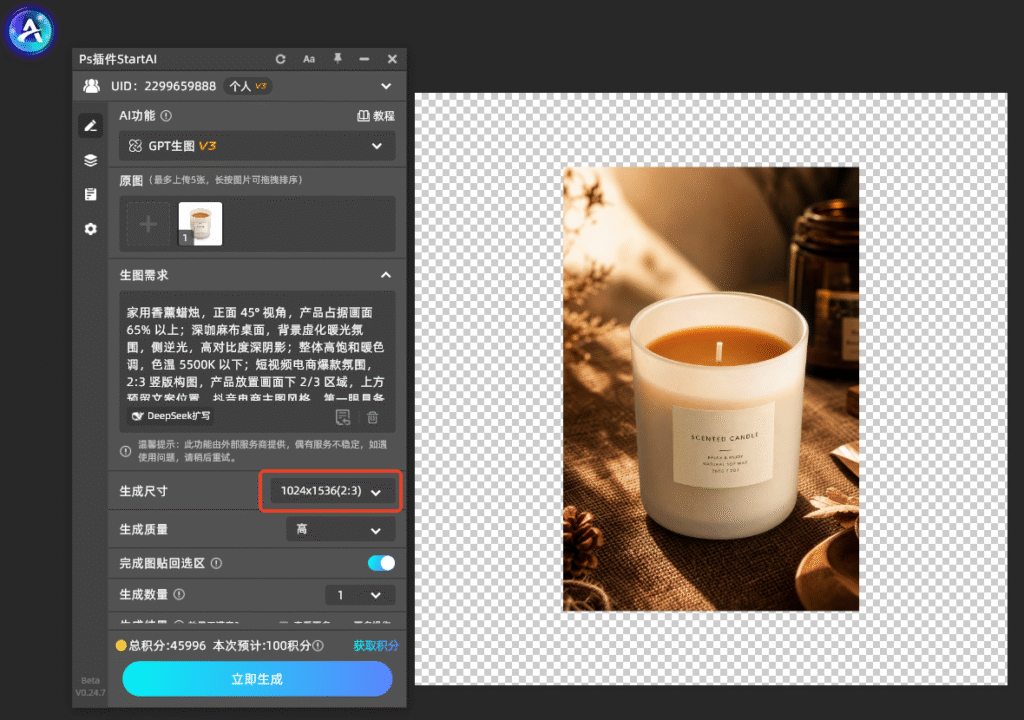
Task: Click the refresh icon in plugin title bar
Action: (x=280, y=59)
